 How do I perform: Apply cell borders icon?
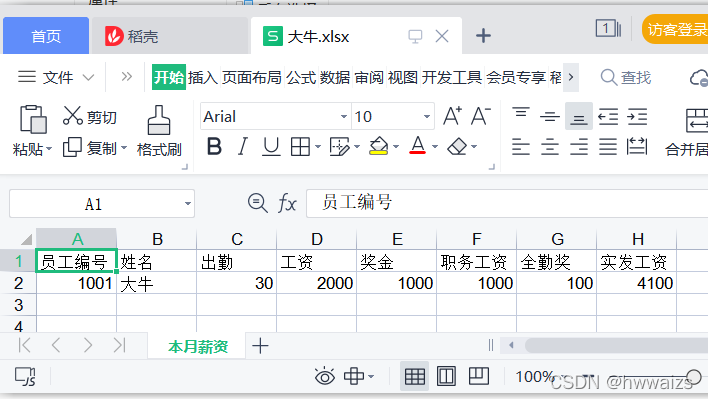300,147
